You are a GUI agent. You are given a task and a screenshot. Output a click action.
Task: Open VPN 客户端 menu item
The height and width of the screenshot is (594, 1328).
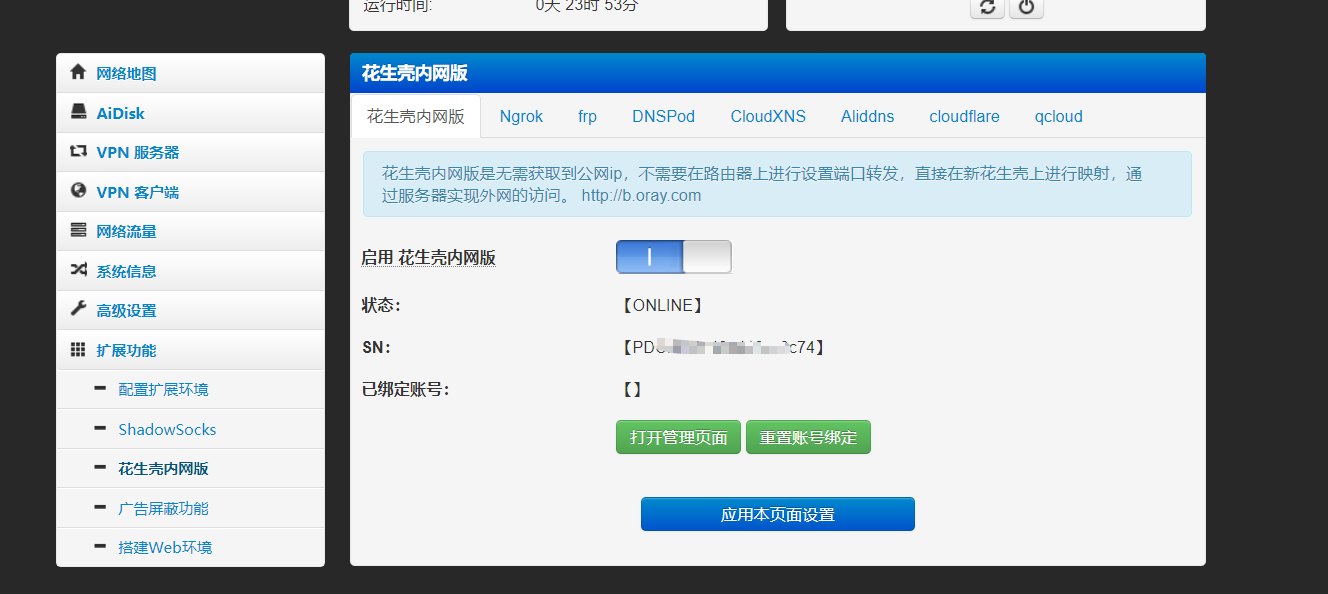point(190,192)
